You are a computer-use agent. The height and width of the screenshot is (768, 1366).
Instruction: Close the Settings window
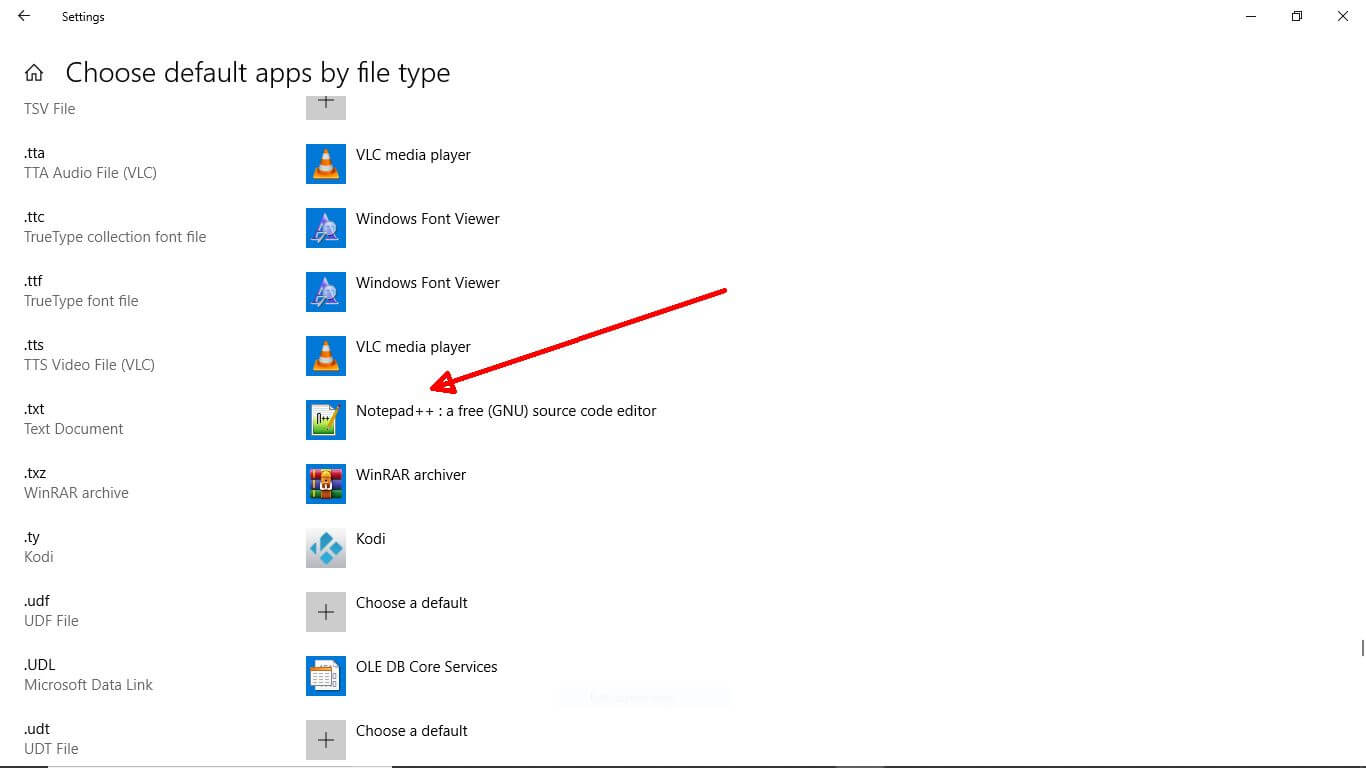1343,16
